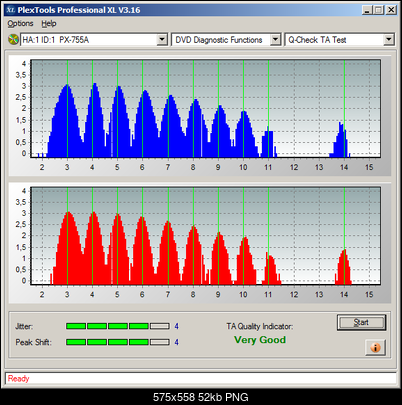Click the TA Quality Indicator label

(x=260, y=326)
